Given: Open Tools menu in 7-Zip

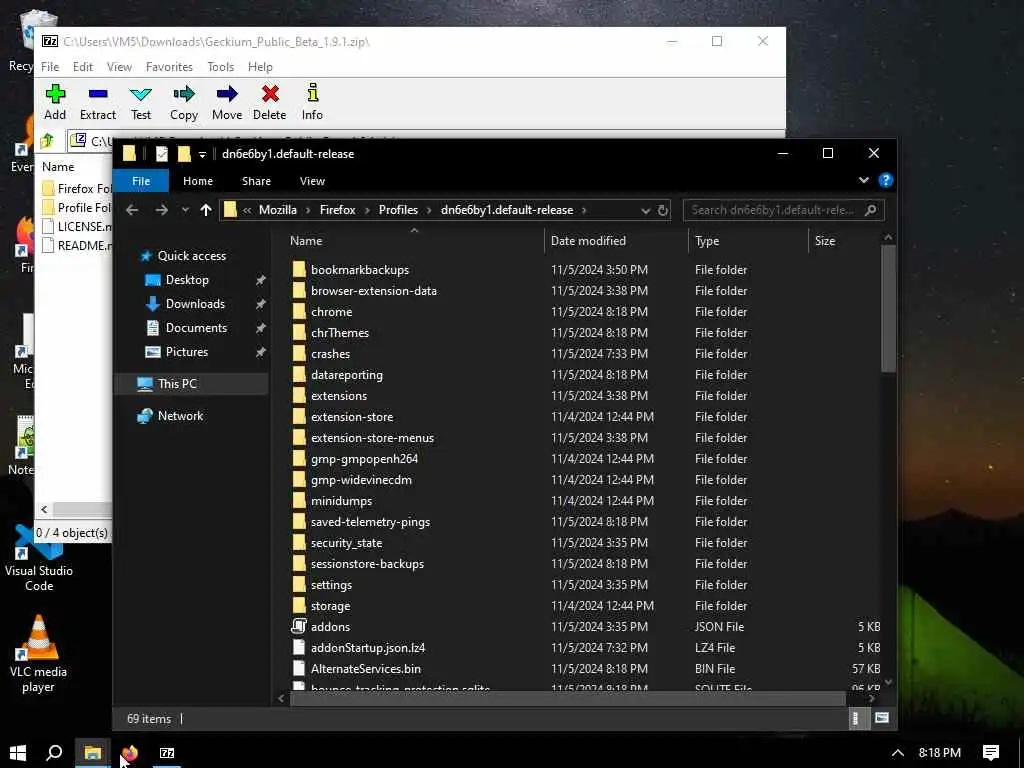Looking at the screenshot, I should coord(220,67).
